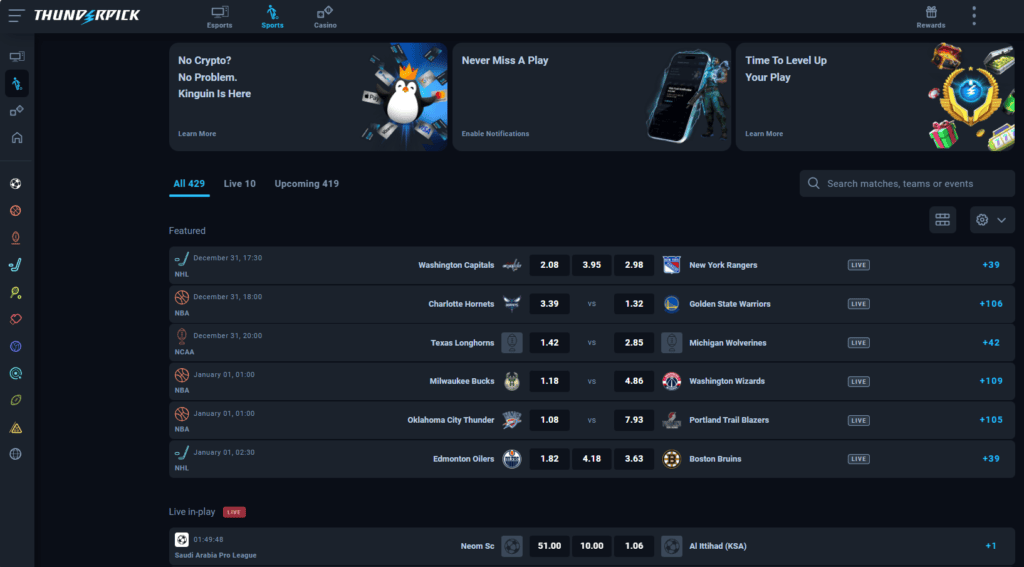Expand the odds settings gear dropdown
The width and height of the screenshot is (1024, 567).
[991, 220]
